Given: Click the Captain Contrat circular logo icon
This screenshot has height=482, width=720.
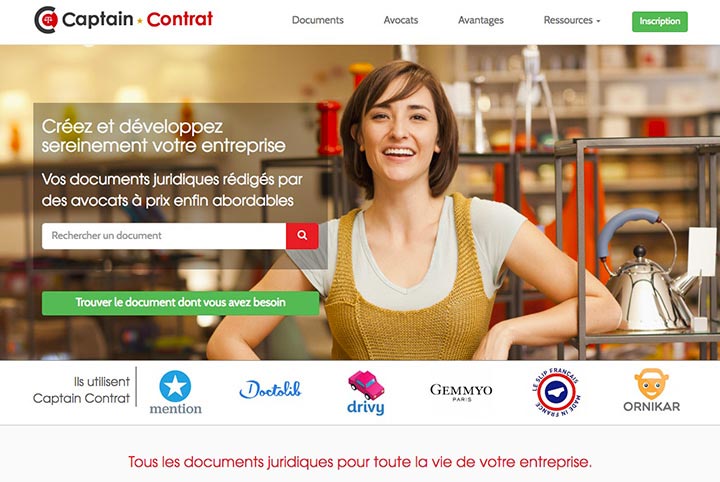Looking at the screenshot, I should (x=46, y=20).
